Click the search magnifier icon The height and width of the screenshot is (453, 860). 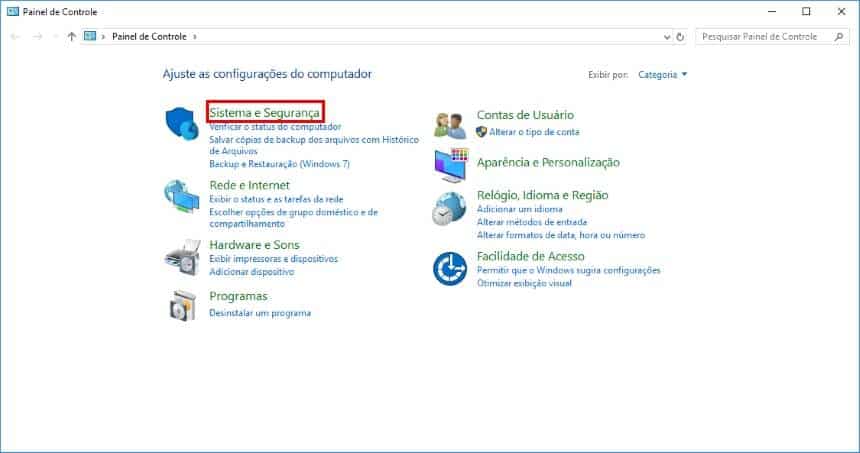coord(839,37)
